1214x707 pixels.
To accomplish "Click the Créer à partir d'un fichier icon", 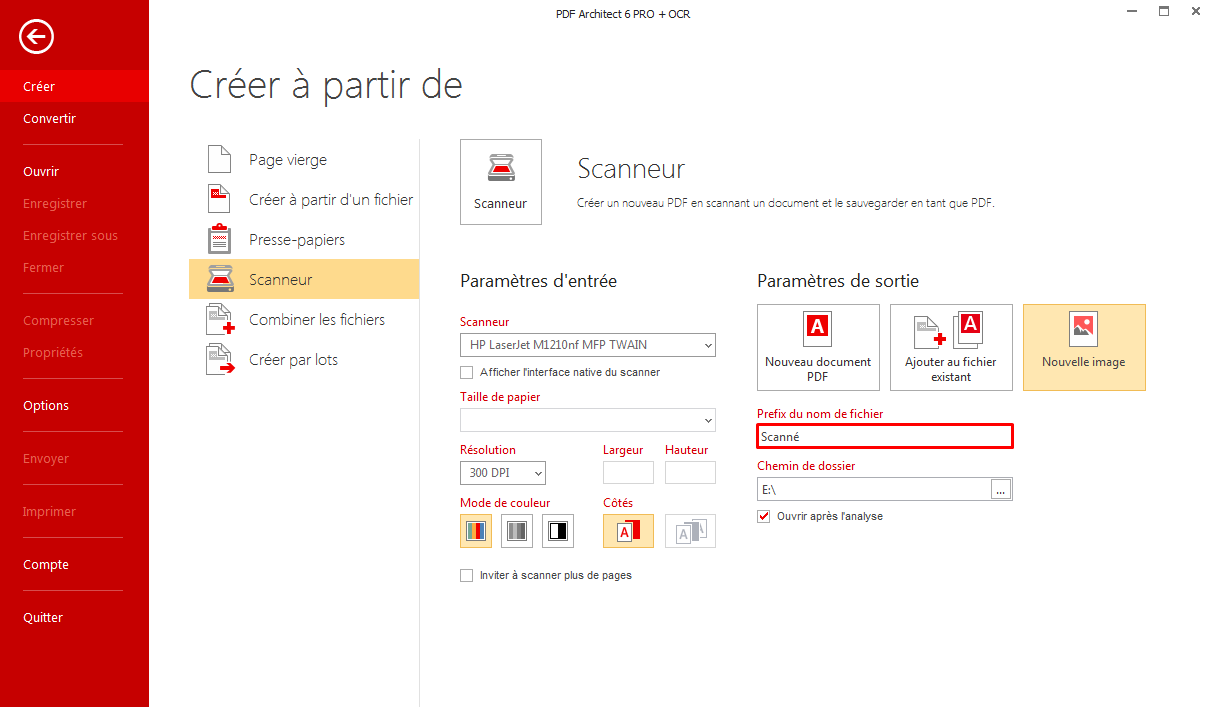I will click(x=219, y=200).
